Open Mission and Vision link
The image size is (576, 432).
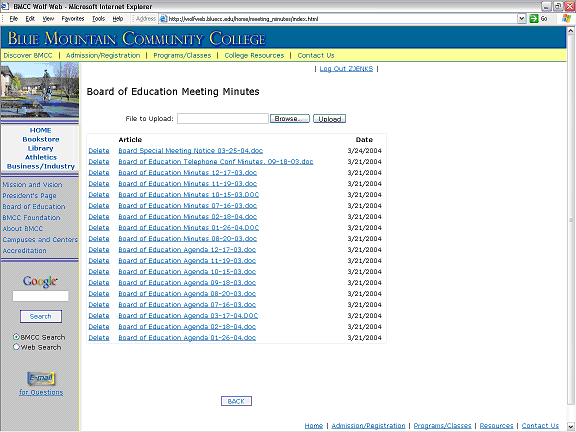tap(32, 185)
